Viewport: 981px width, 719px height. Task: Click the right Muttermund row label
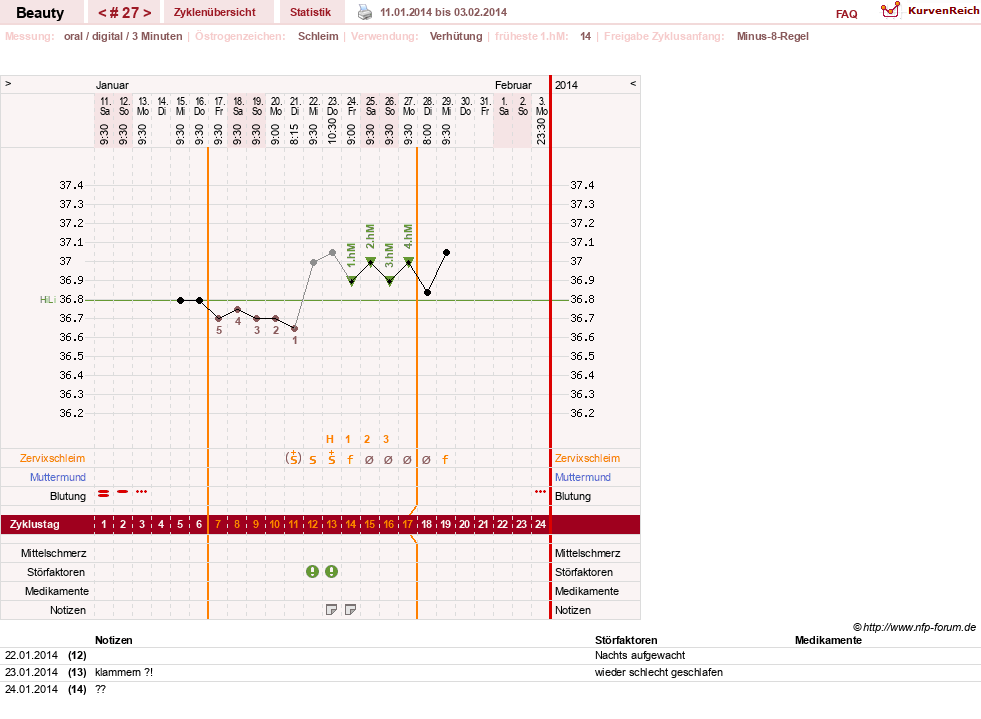pos(582,477)
